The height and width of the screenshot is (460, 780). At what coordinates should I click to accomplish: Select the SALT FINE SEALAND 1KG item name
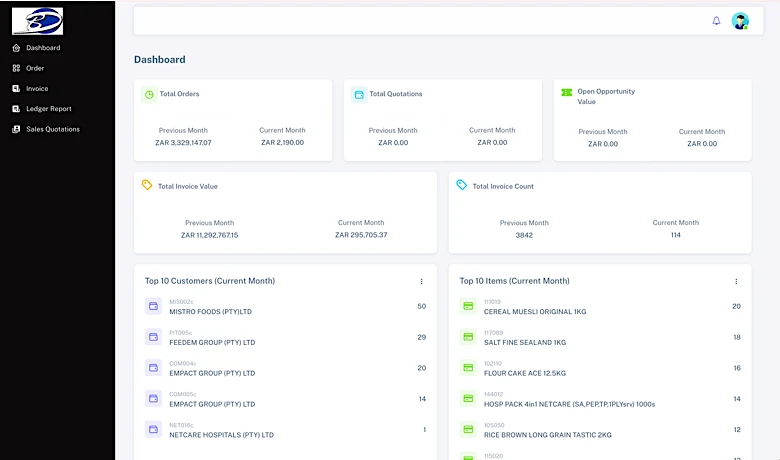click(x=525, y=343)
